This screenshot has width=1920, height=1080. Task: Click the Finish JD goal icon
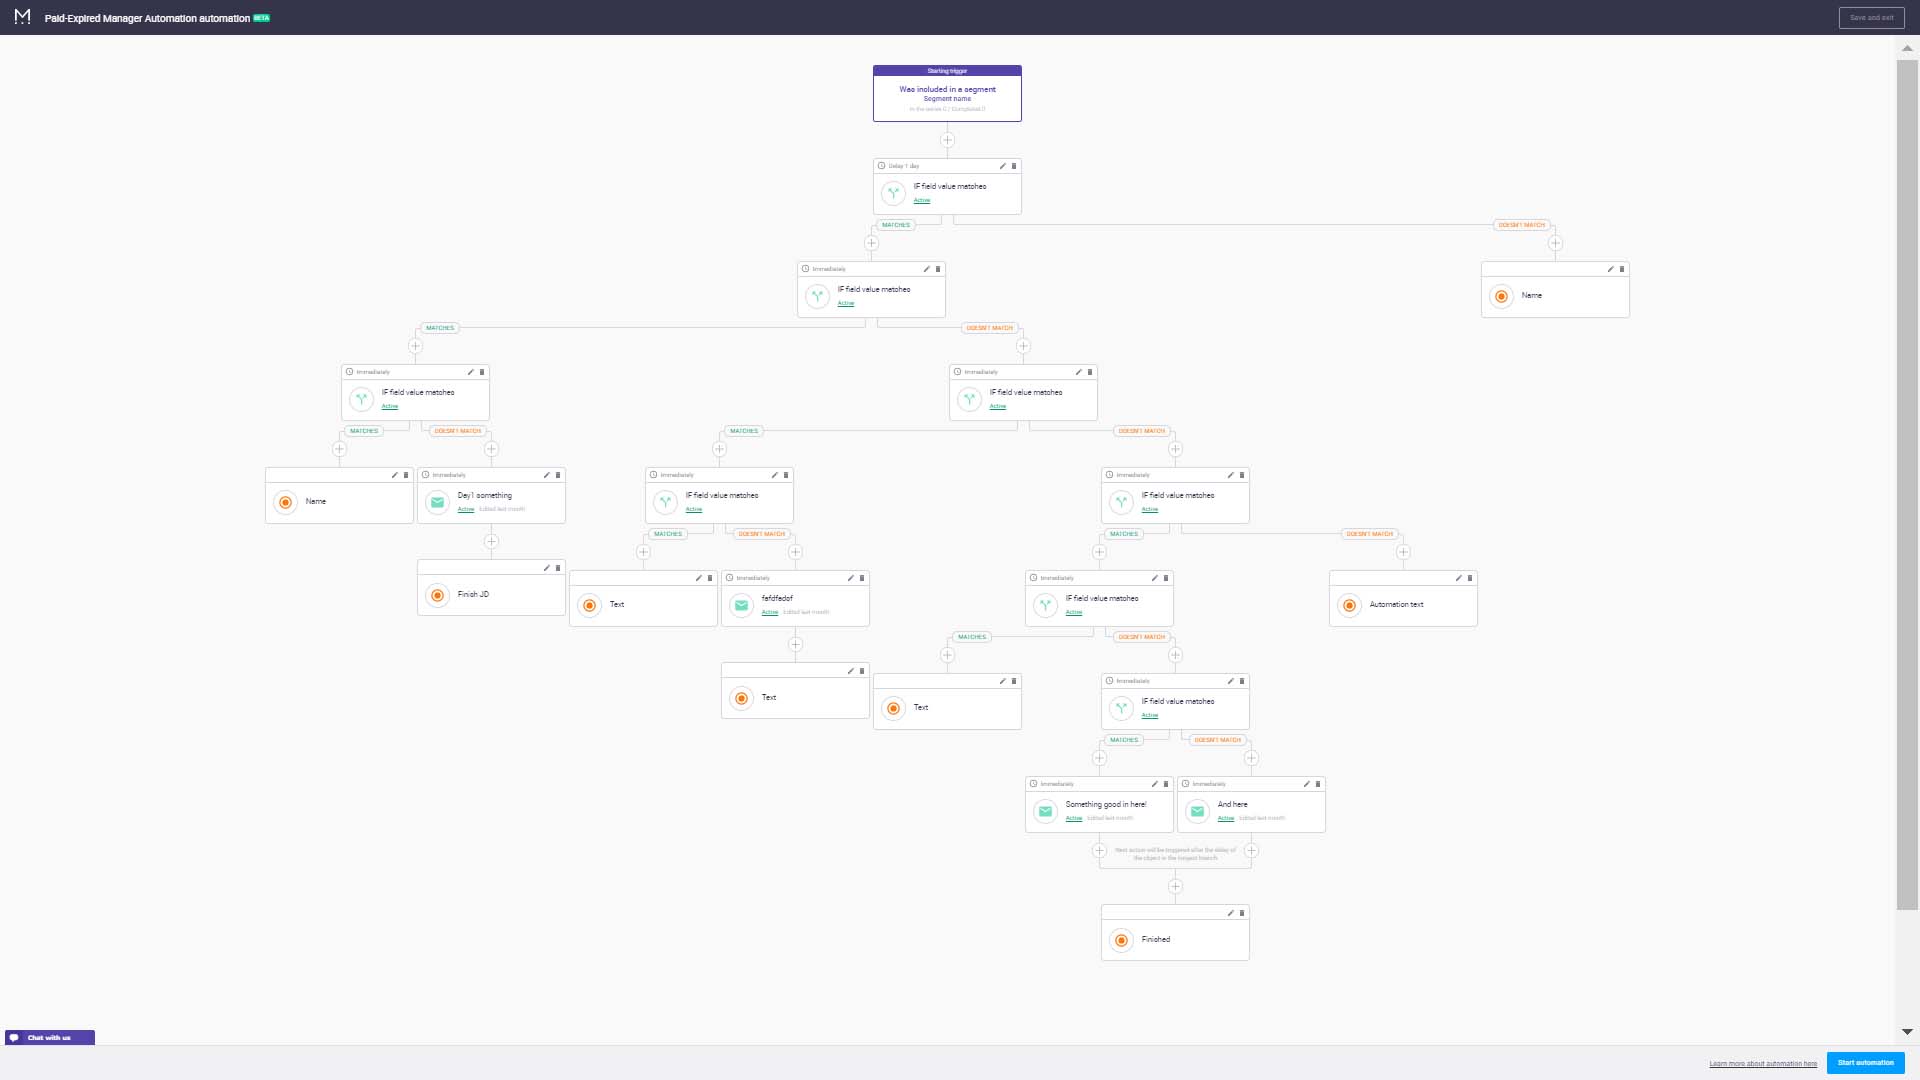437,595
